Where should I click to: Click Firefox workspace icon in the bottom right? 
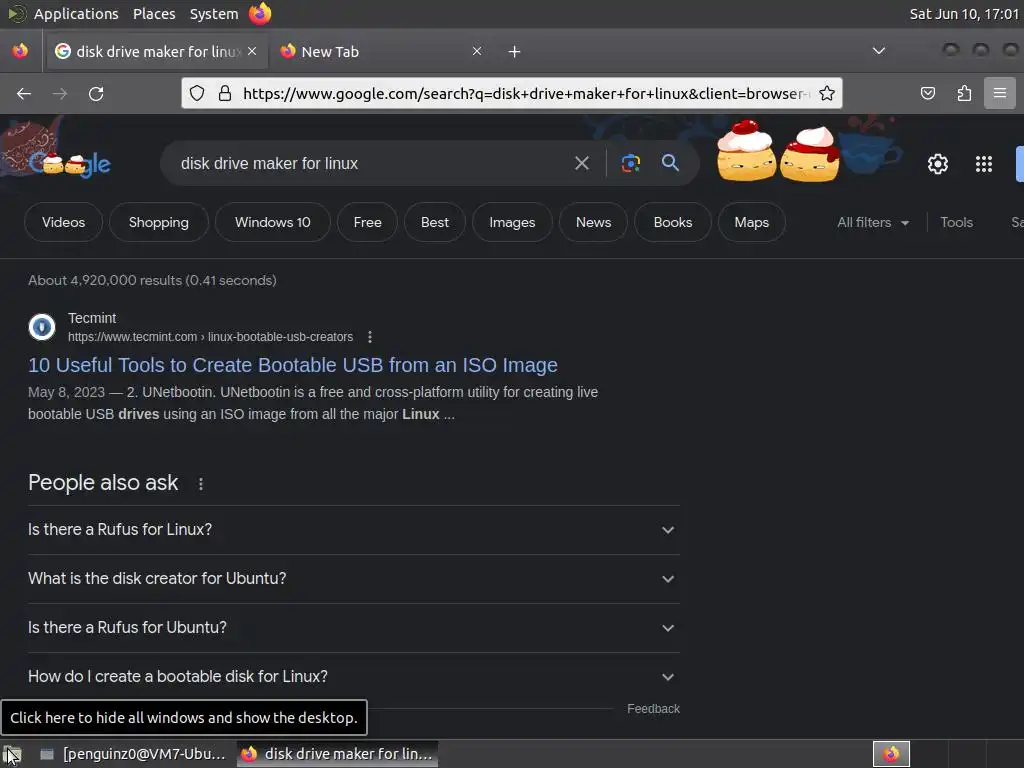[x=891, y=754]
